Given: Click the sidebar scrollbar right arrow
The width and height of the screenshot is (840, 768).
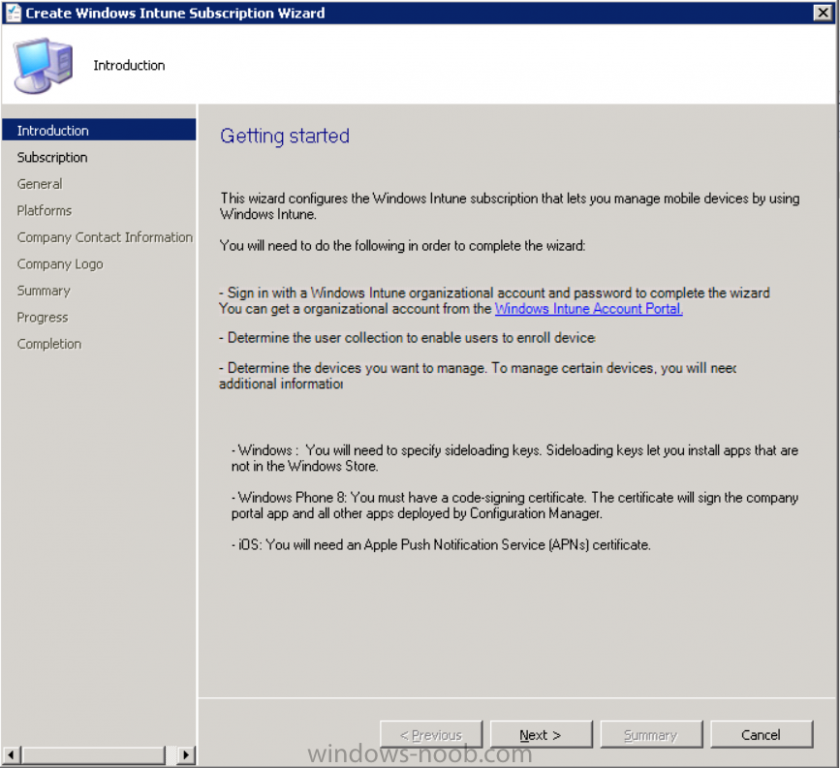Looking at the screenshot, I should pos(185,755).
